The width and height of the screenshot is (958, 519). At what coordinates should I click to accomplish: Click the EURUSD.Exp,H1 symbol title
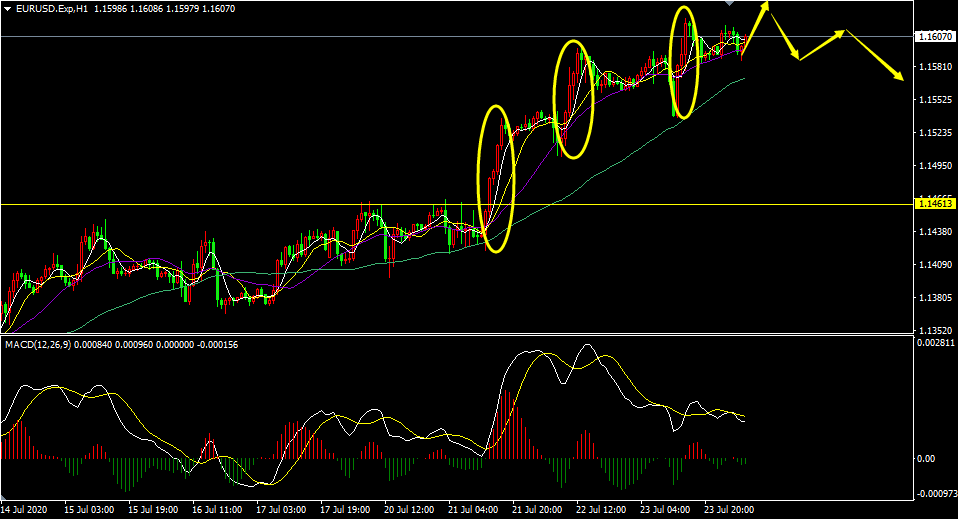(x=53, y=9)
